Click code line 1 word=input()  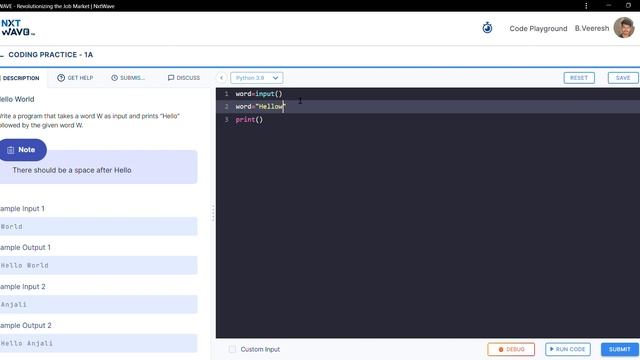[x=259, y=94]
